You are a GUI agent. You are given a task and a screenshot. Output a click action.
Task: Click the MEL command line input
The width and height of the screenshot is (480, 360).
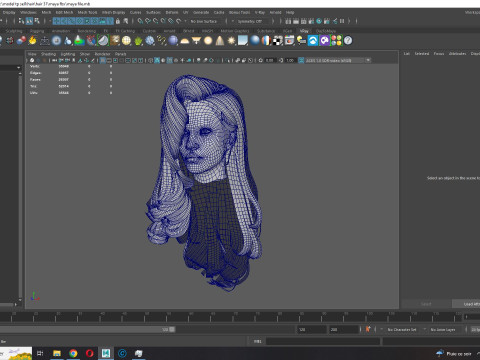(323, 341)
